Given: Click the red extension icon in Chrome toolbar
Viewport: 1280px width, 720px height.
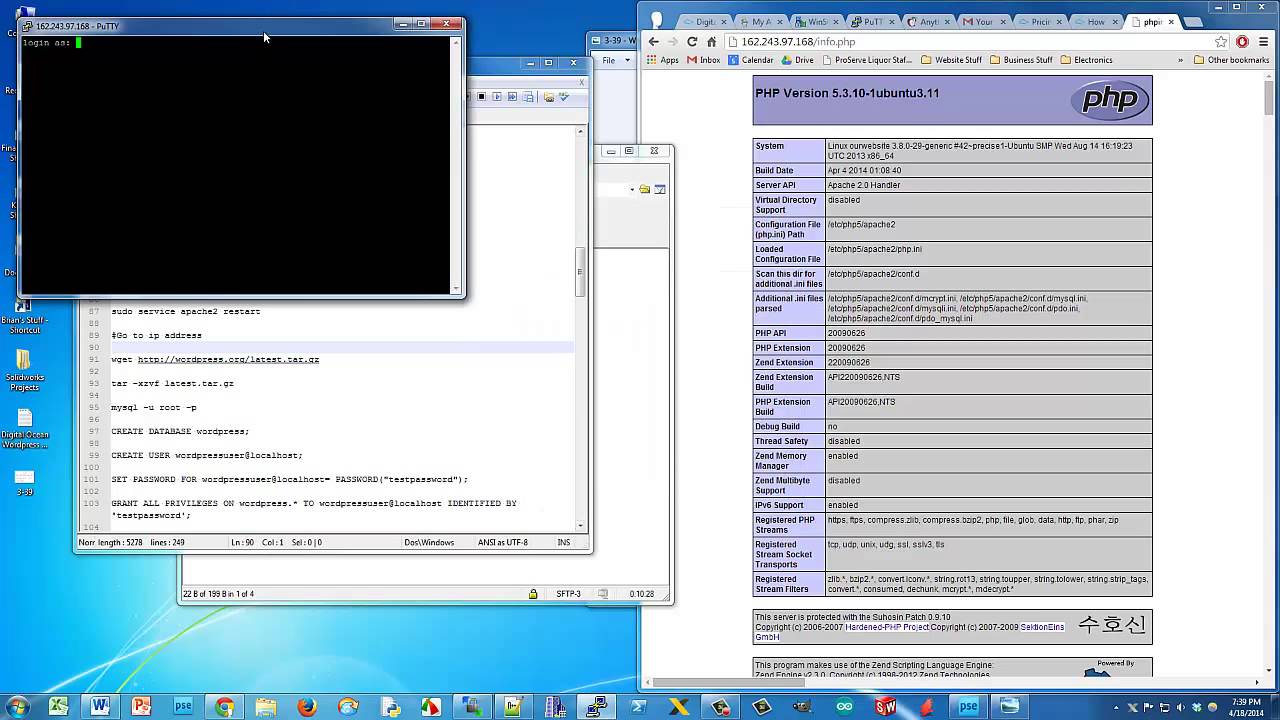Looking at the screenshot, I should pyautogui.click(x=1242, y=42).
